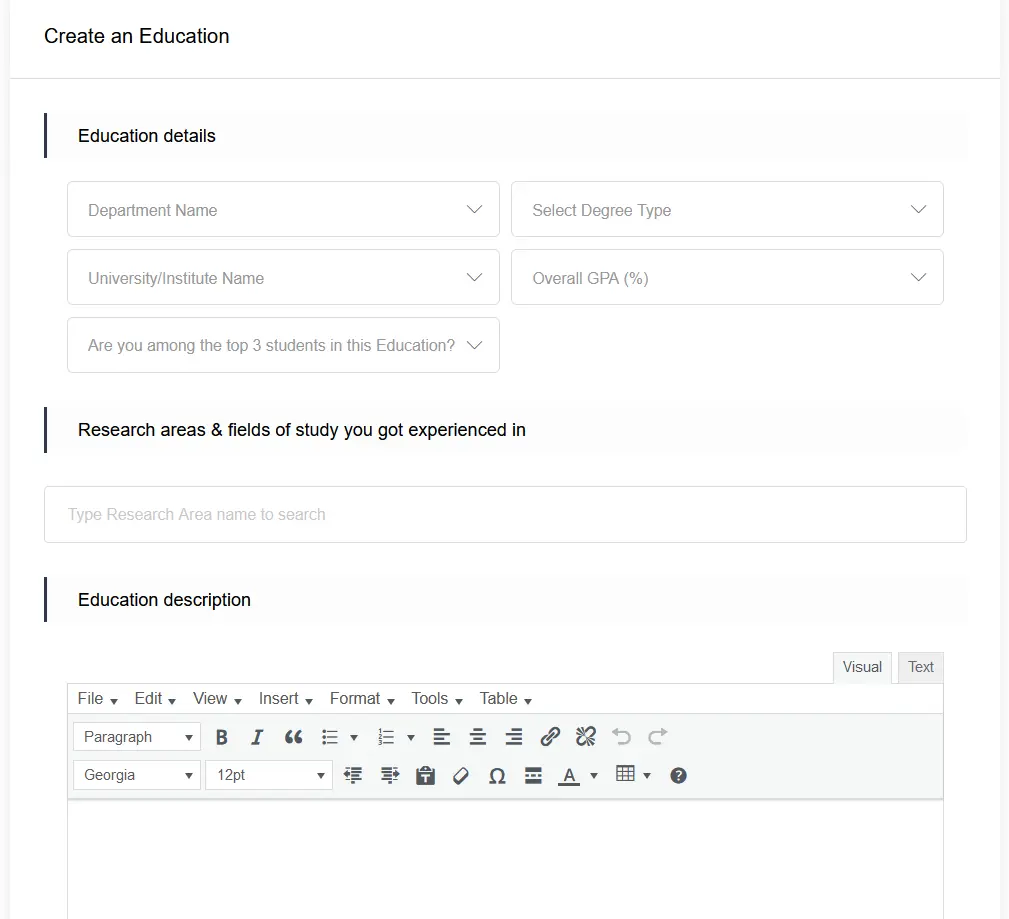Open the Insert menu
This screenshot has height=919, width=1009.
click(285, 699)
